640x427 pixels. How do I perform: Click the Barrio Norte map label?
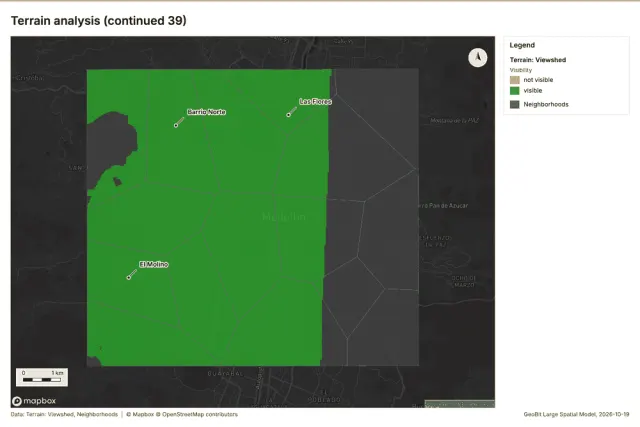click(x=206, y=112)
